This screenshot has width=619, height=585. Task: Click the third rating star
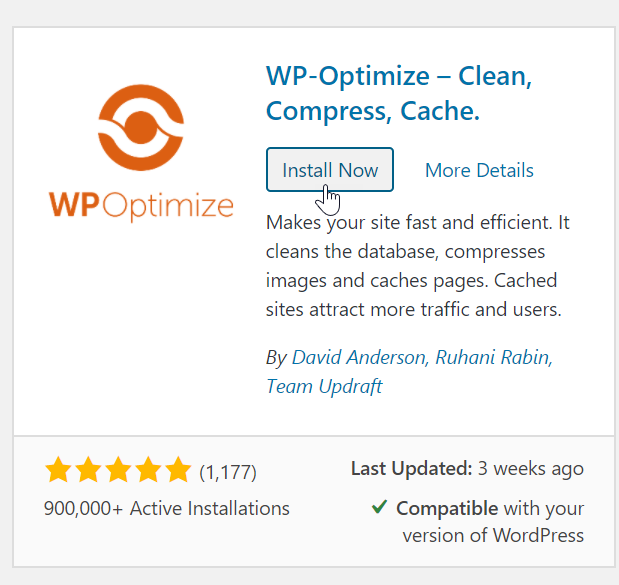117,470
